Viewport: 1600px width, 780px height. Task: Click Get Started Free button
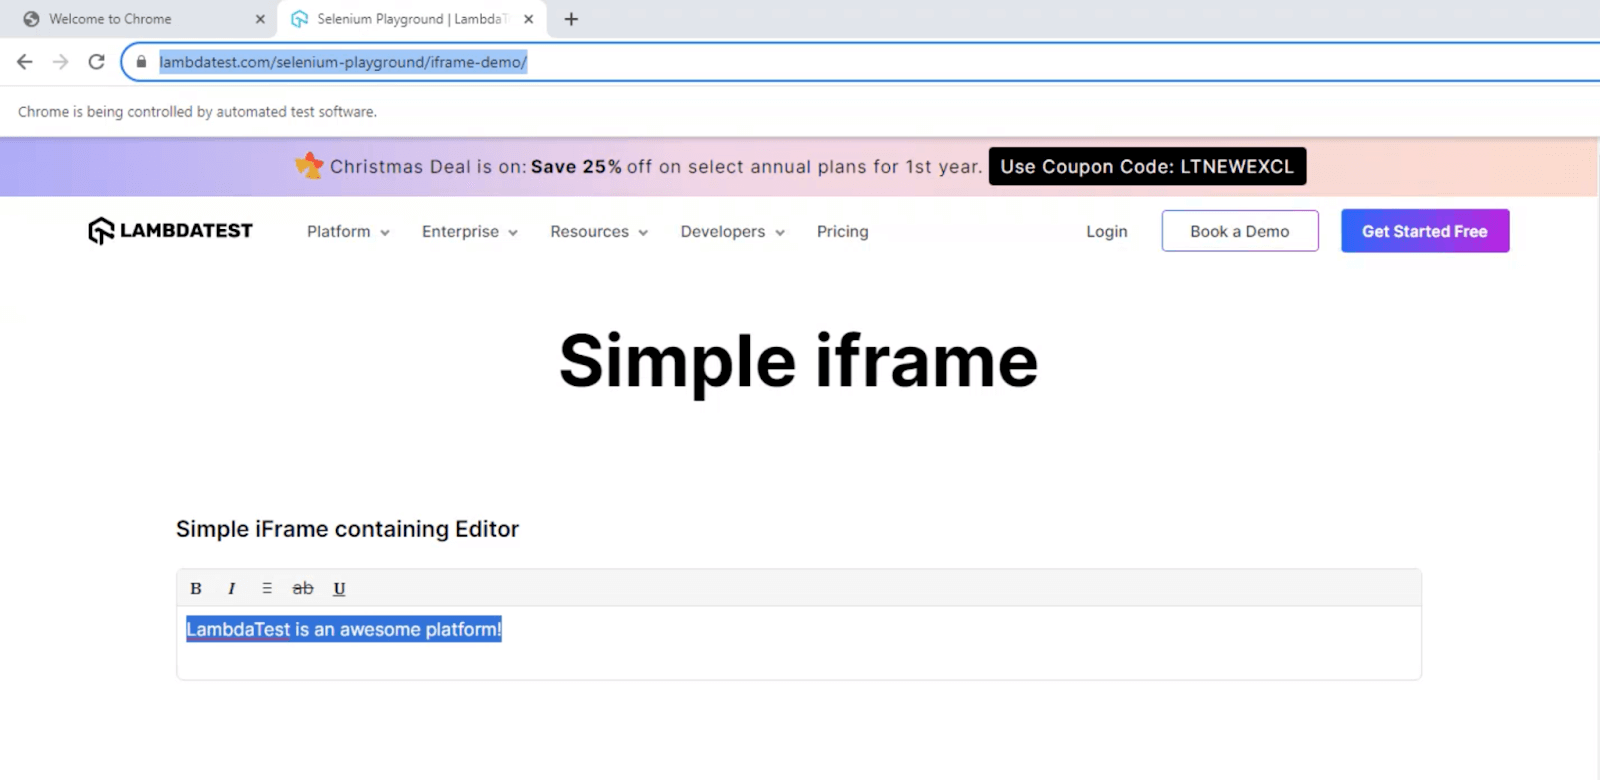[1425, 231]
